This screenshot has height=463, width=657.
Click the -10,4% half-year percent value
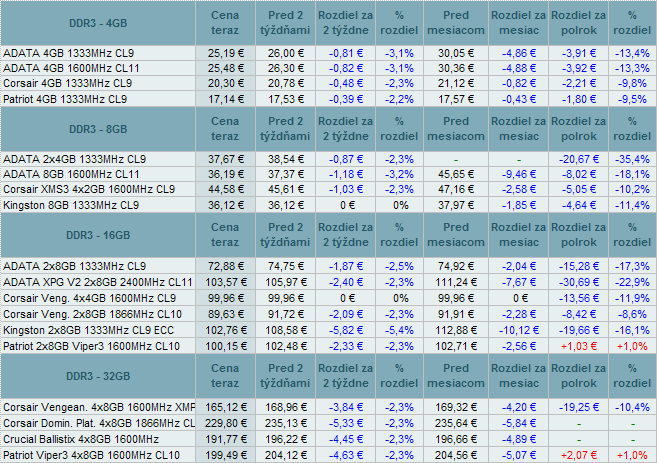pos(632,407)
